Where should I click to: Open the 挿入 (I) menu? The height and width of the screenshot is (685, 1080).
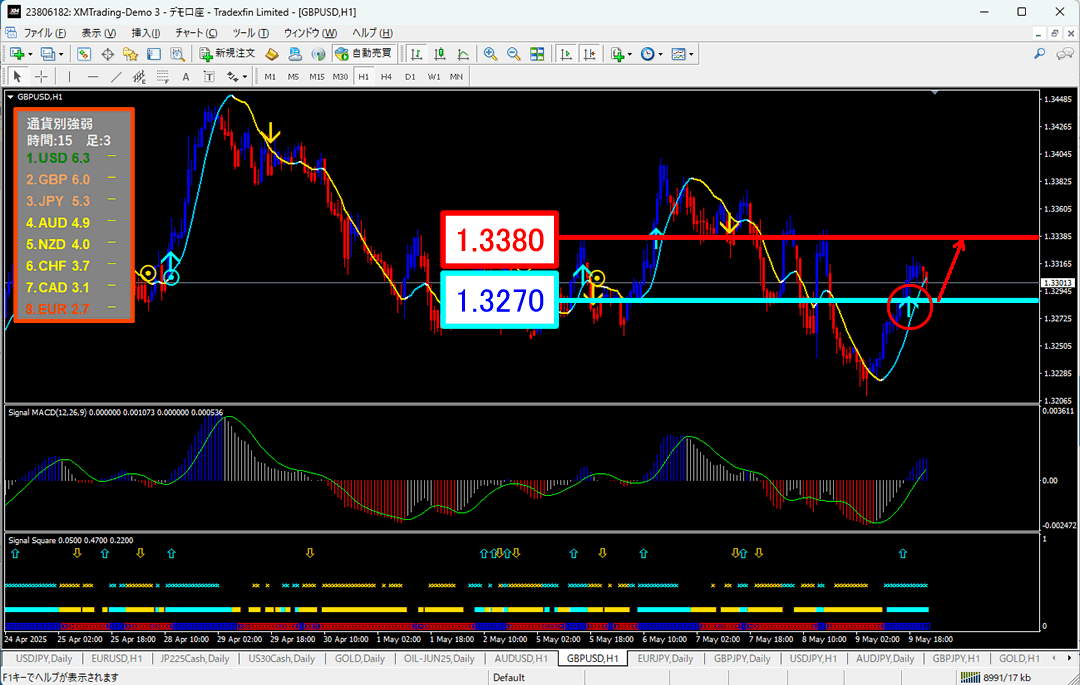145,32
